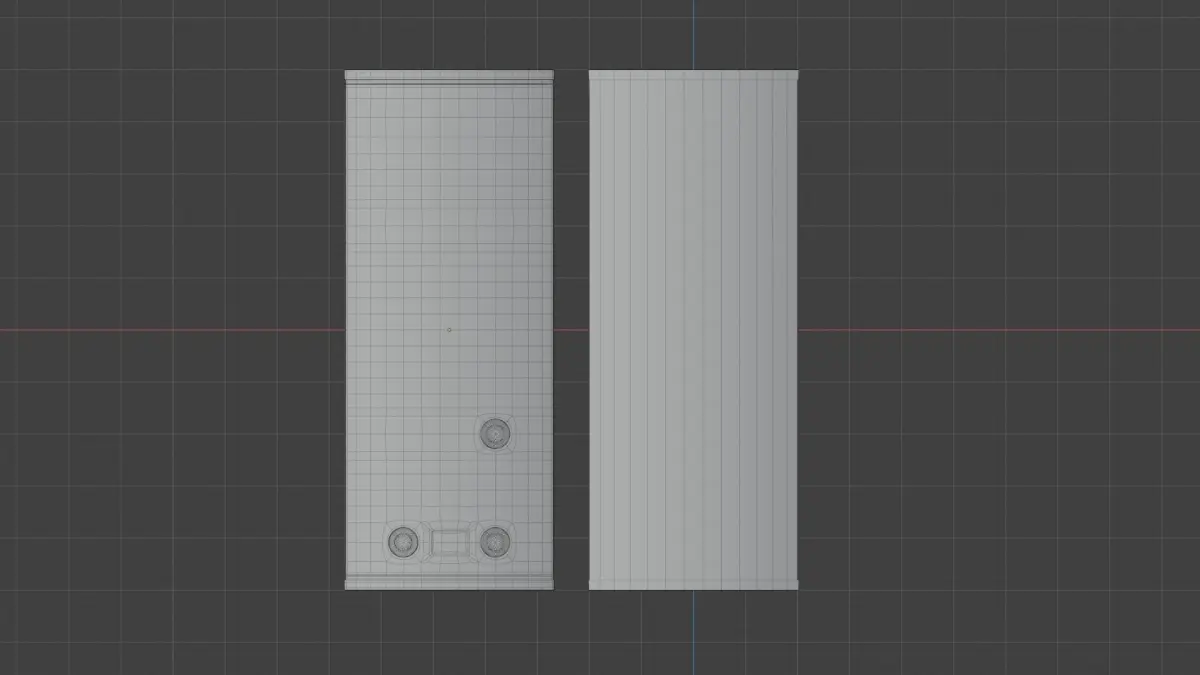Select the left gridded wireframe model

coord(449,330)
